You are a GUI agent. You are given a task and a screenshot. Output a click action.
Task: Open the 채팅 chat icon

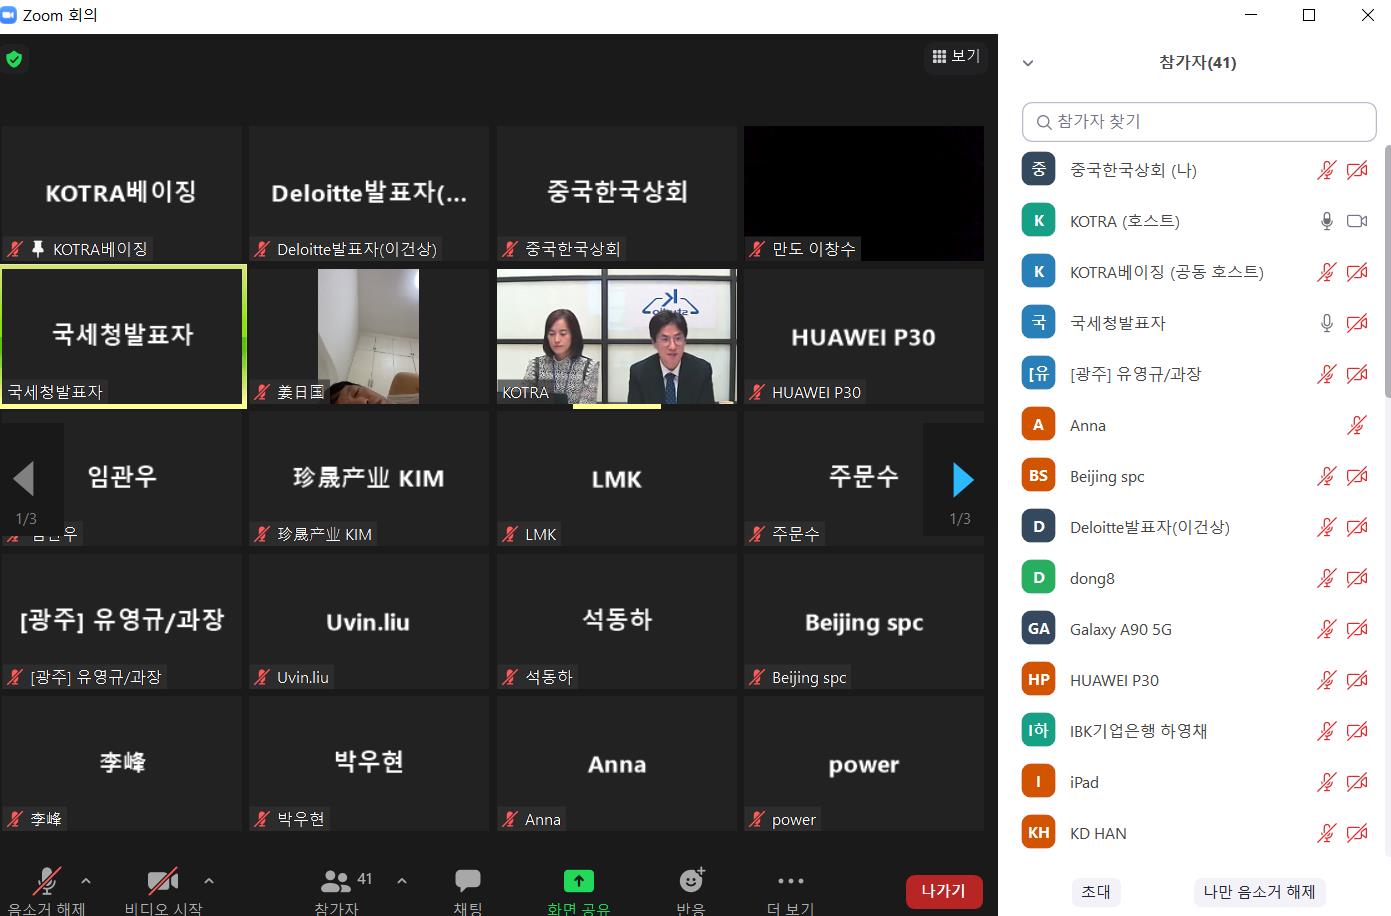[x=468, y=881]
